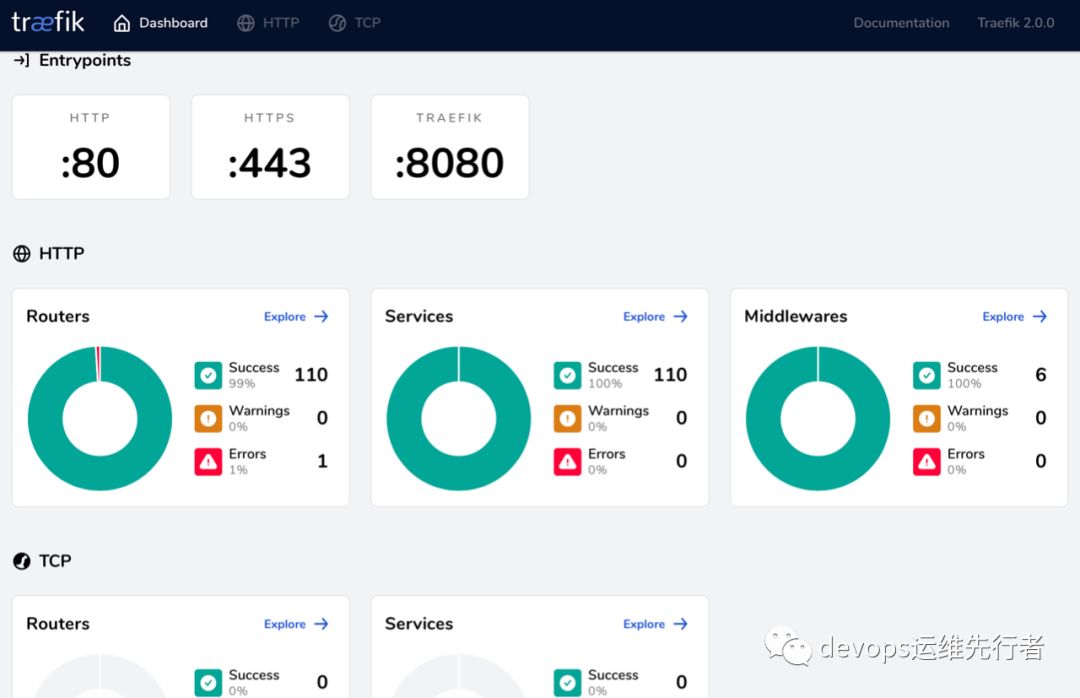Screen dimensions: 1080x698
Task: Click the icon beside TCP section heading
Action: (x=22, y=561)
